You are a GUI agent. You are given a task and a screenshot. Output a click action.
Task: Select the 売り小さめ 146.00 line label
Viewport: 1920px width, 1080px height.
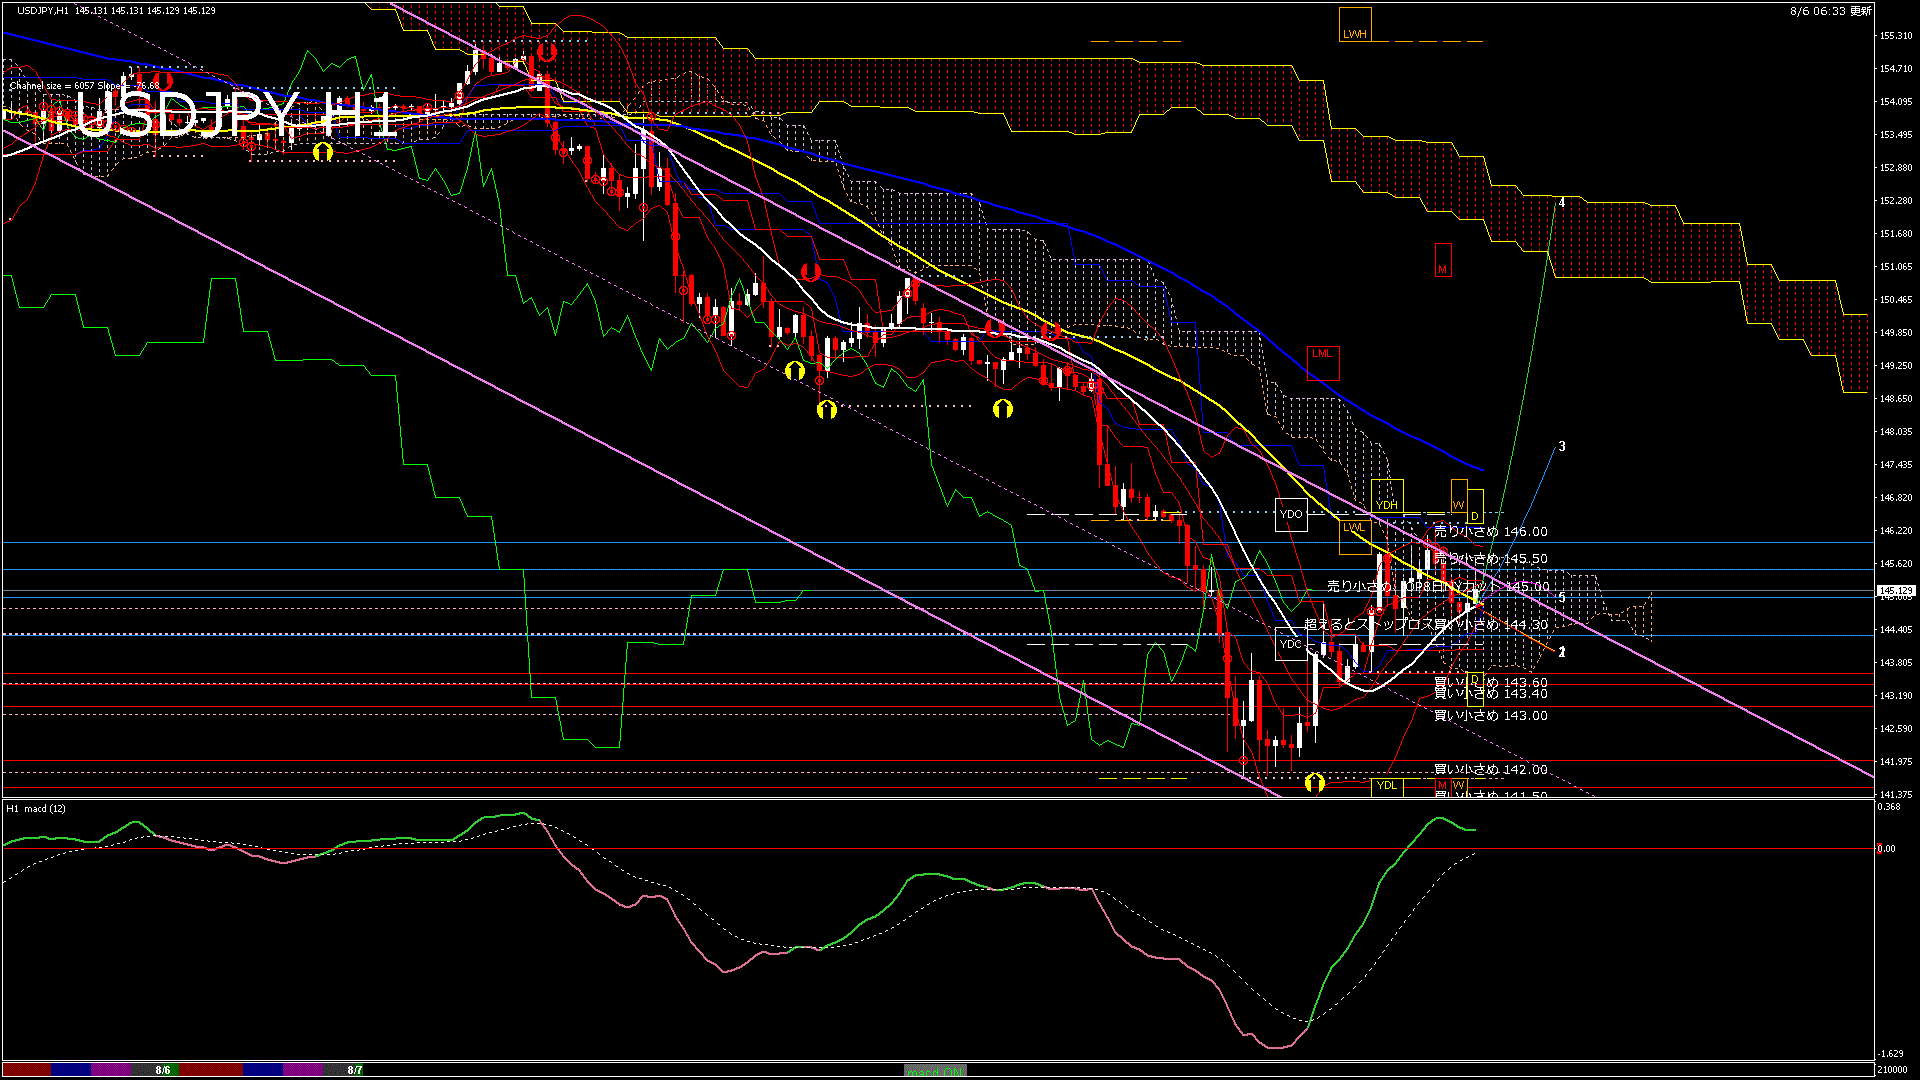coord(1490,532)
